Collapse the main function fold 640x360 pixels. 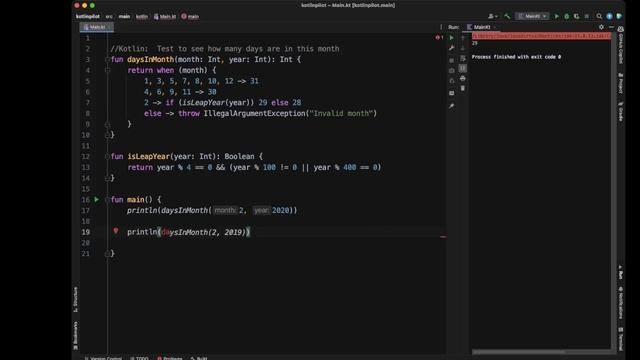[108, 200]
